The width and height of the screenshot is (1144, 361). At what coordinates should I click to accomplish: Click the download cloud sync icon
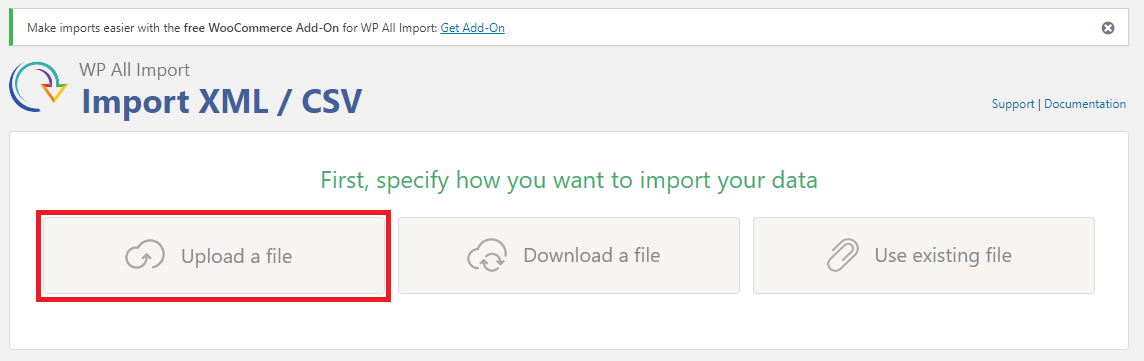pyautogui.click(x=487, y=256)
